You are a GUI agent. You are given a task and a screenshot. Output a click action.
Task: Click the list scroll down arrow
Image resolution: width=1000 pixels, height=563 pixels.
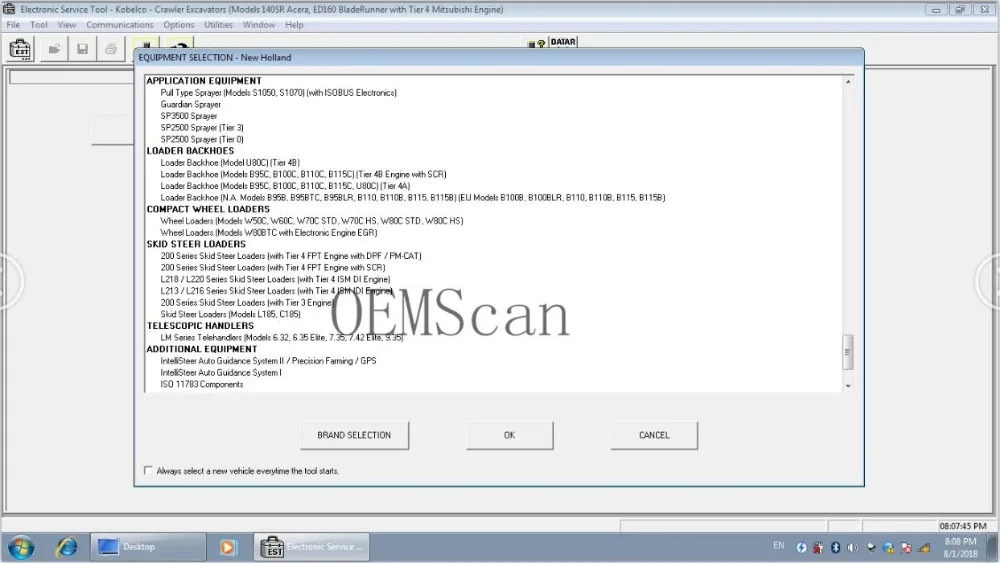(x=848, y=386)
